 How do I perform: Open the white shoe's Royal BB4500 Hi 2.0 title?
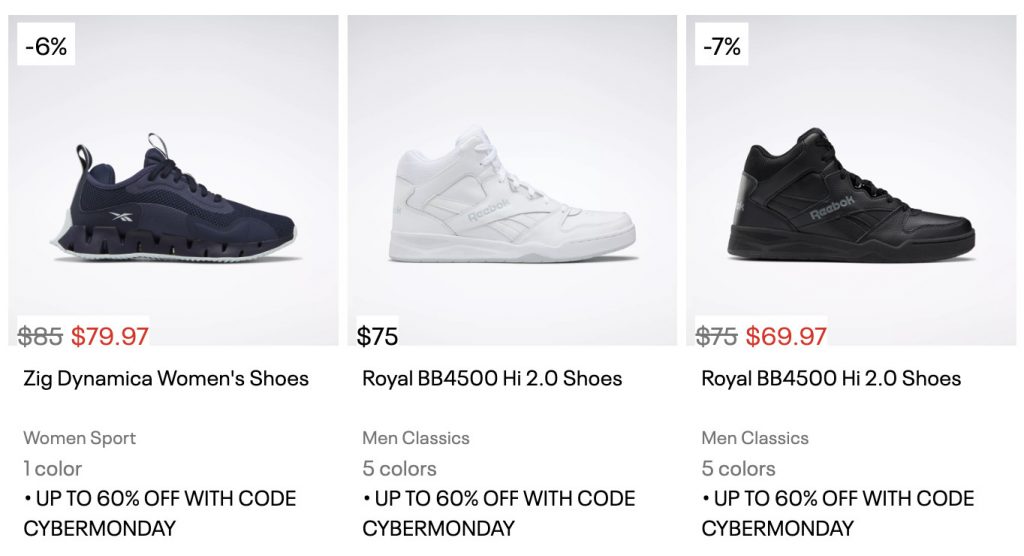[x=492, y=378]
